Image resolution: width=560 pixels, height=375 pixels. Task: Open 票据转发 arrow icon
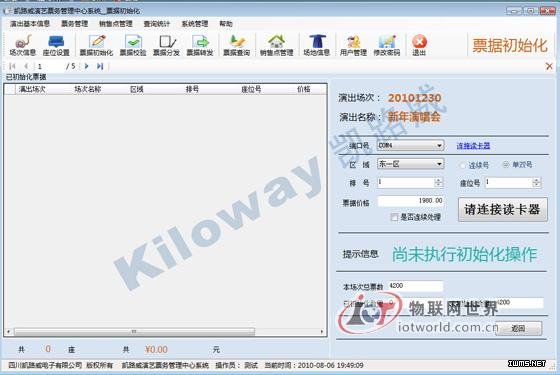click(200, 45)
